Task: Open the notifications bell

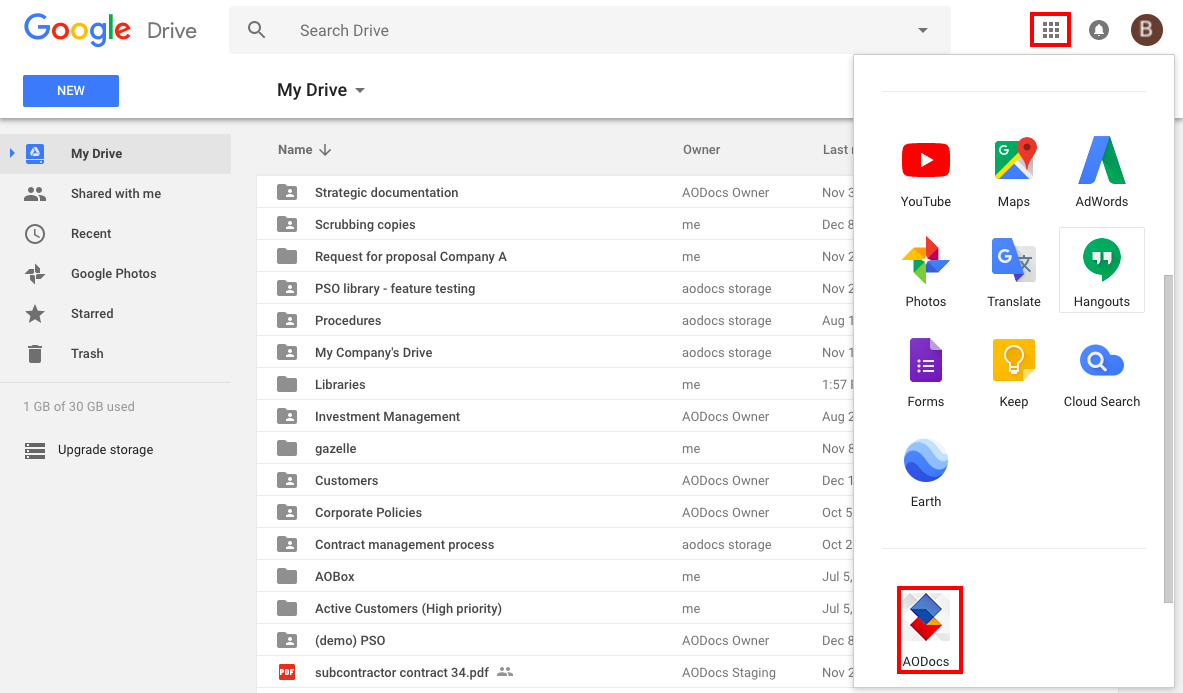Action: point(1099,30)
